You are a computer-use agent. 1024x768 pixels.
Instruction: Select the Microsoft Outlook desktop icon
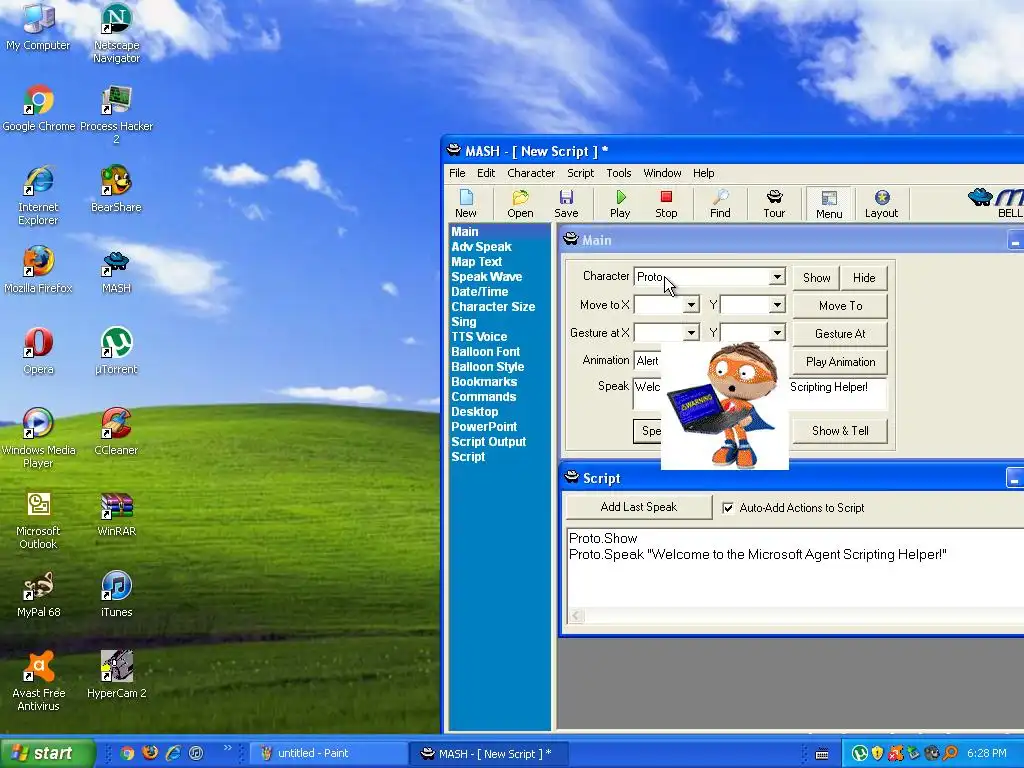point(38,520)
